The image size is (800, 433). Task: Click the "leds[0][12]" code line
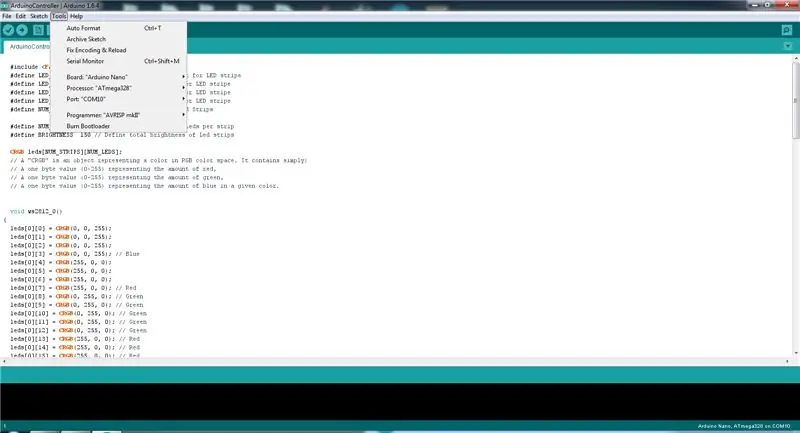[x=78, y=330]
